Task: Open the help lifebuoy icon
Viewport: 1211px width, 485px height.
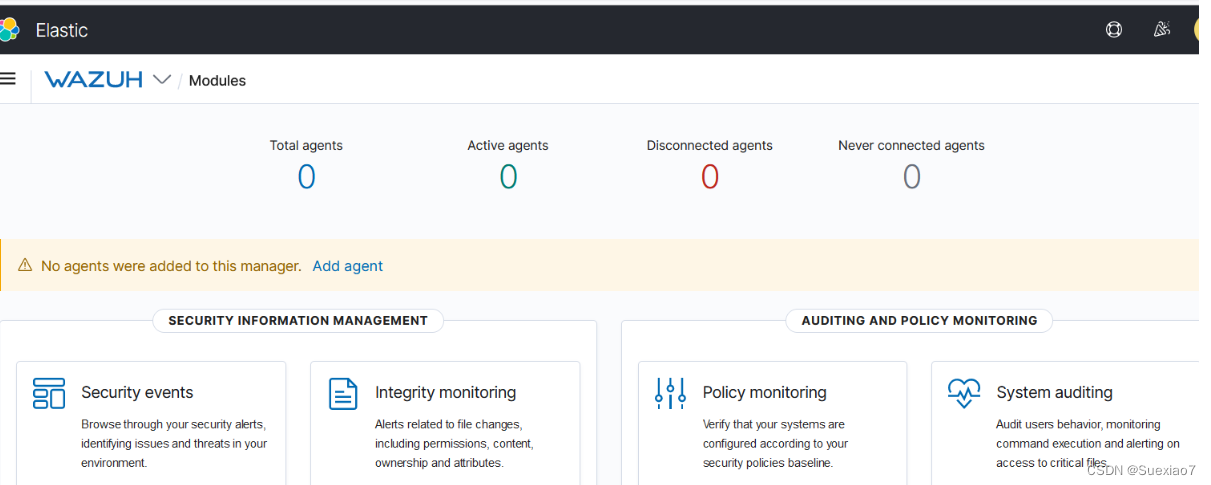Action: tap(1114, 30)
